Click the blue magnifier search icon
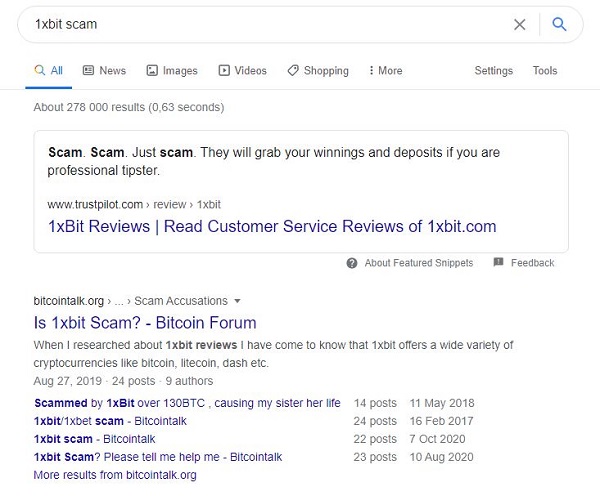The width and height of the screenshot is (600, 496). pos(559,24)
